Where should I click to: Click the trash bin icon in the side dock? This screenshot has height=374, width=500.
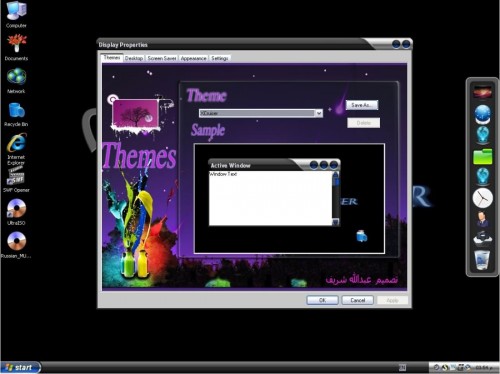(482, 260)
